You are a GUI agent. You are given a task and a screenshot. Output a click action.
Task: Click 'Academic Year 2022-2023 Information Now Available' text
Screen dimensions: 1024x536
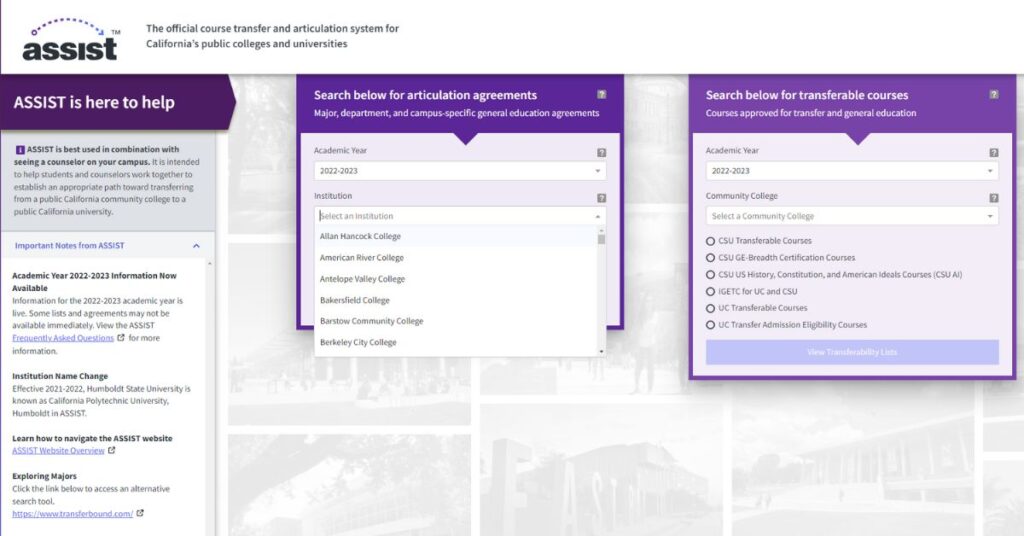pyautogui.click(x=94, y=281)
